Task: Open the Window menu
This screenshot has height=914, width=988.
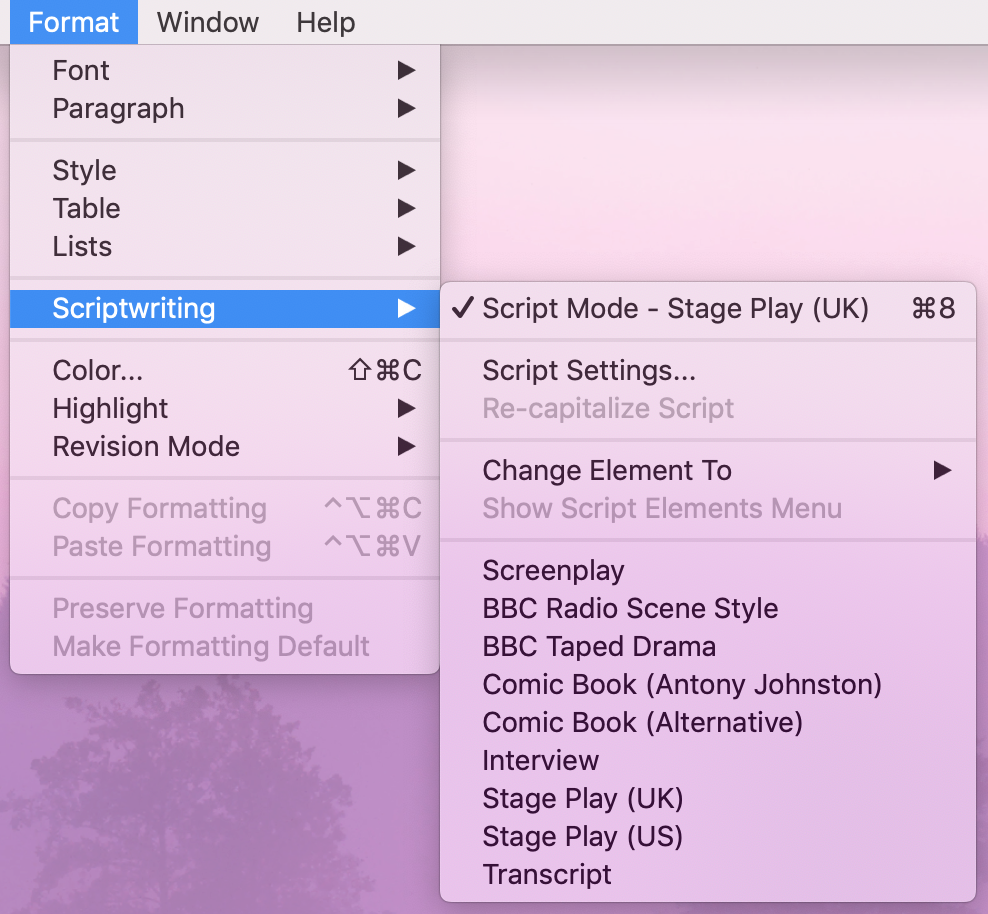Action: [x=207, y=22]
